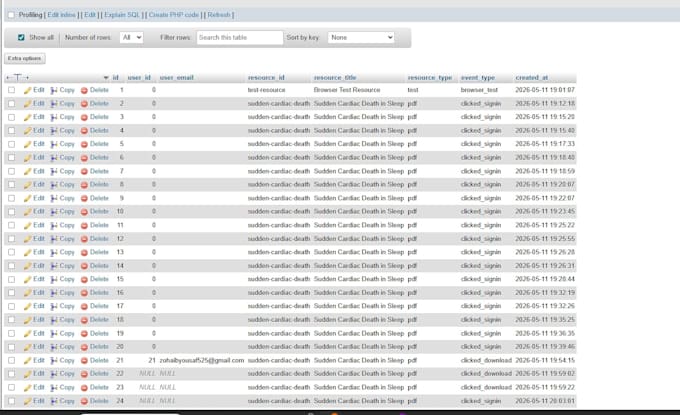The image size is (680, 415).
Task: Sort by the created_at column header
Action: point(532,78)
